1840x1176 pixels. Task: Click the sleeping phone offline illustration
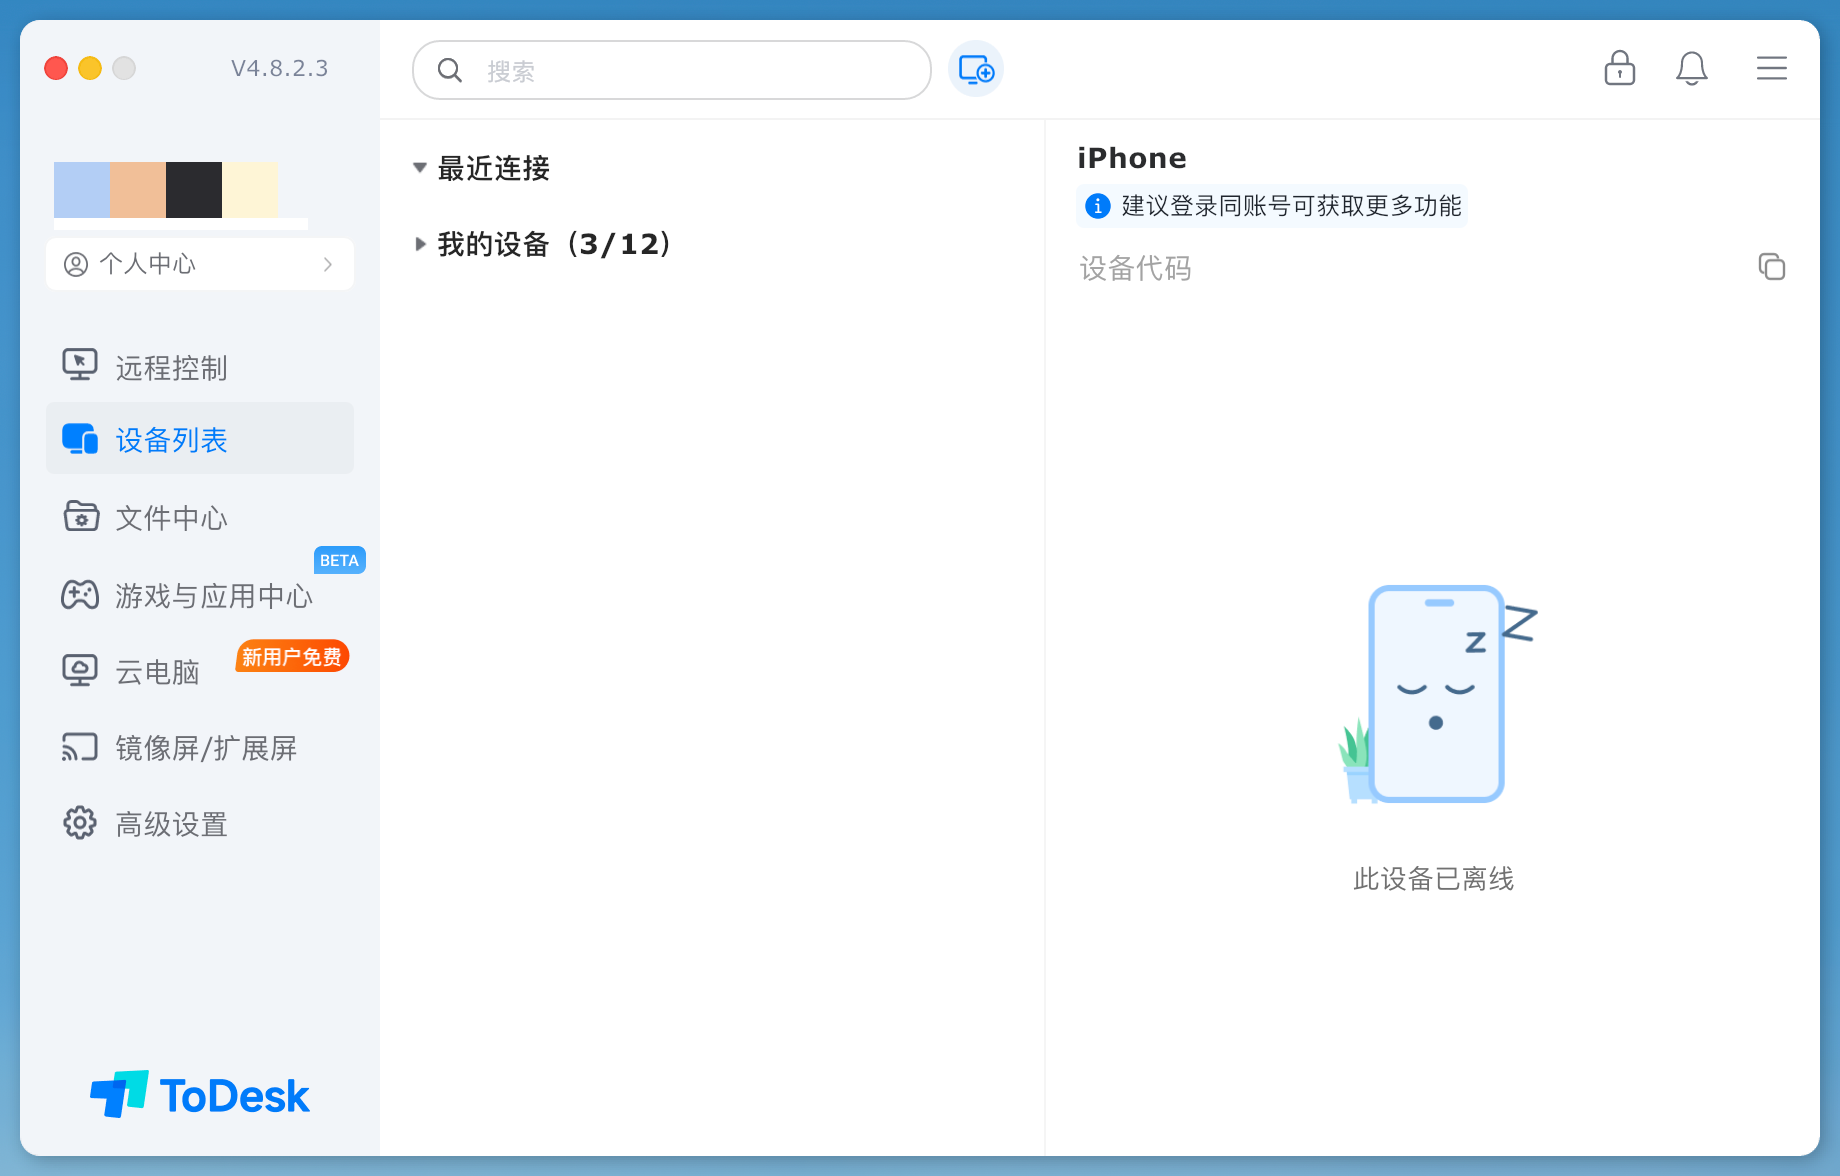click(1434, 695)
